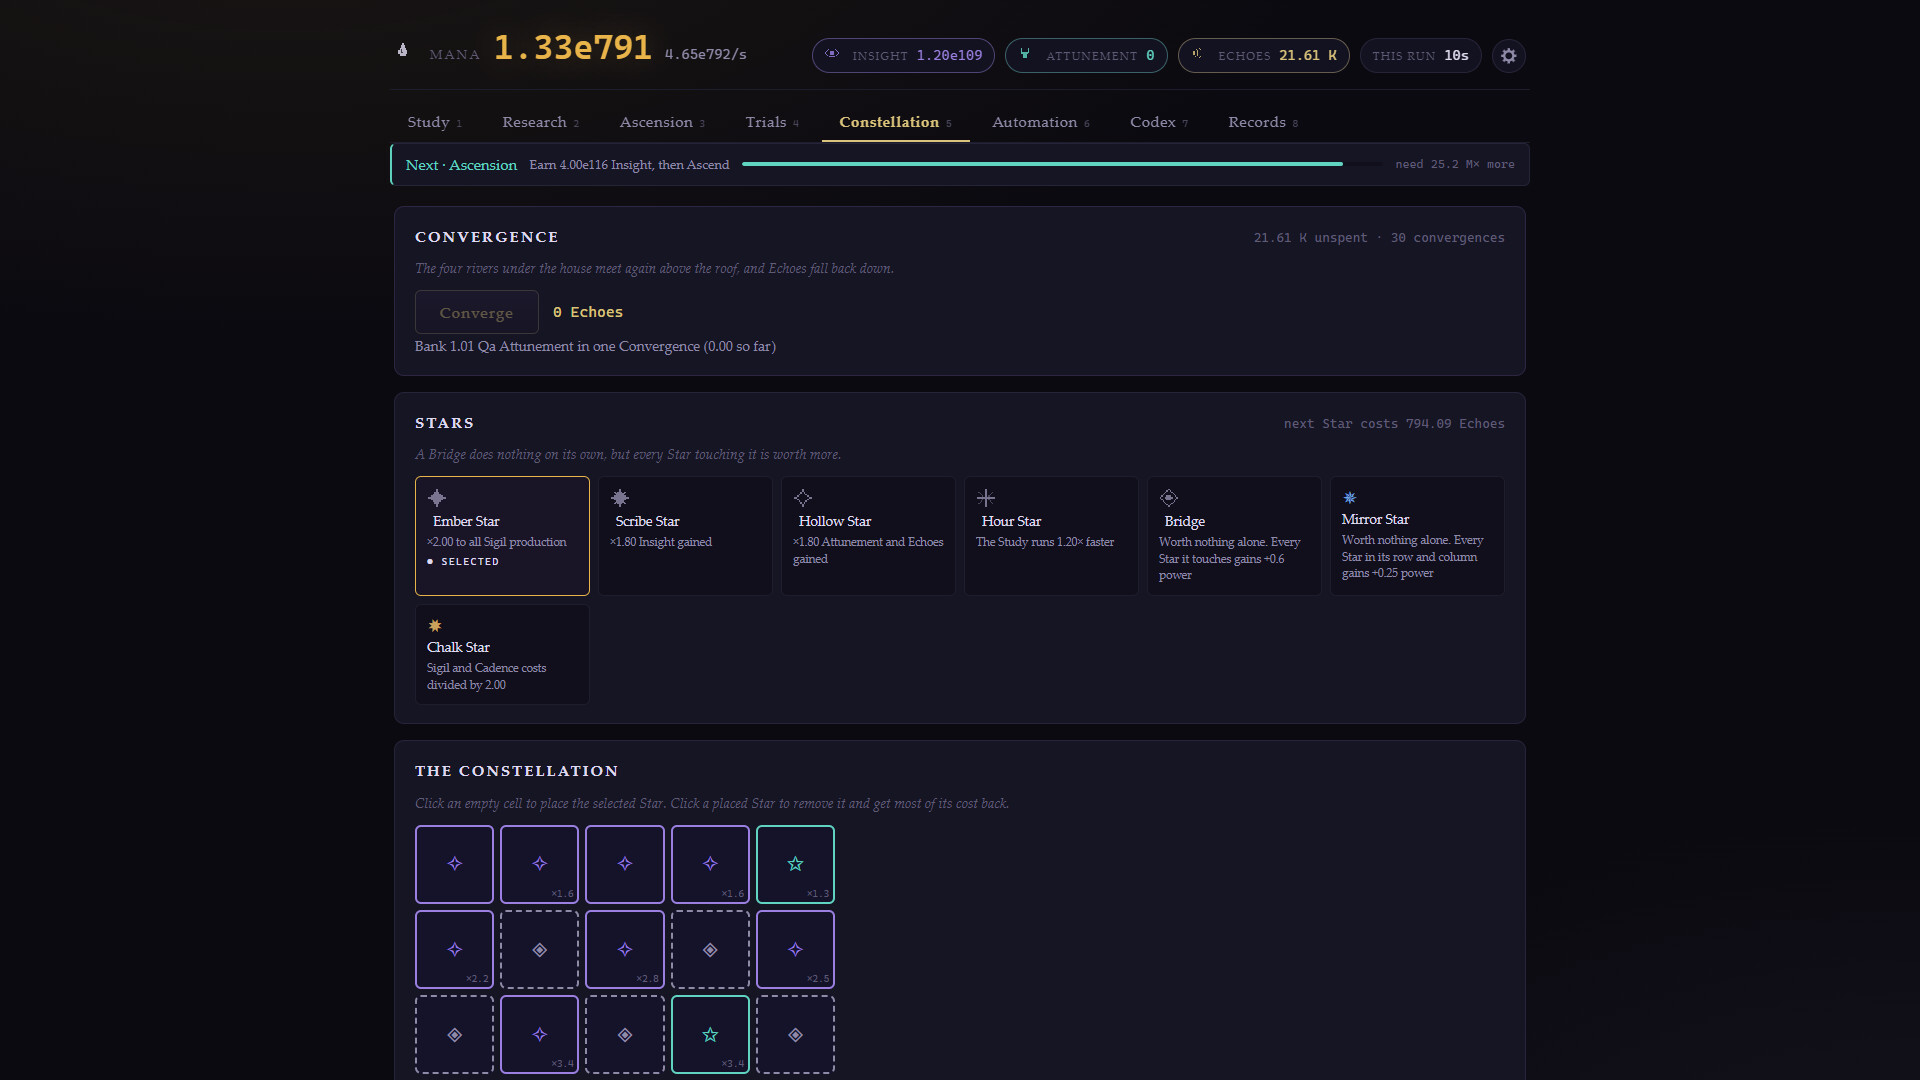Click the teal star cell marked ×1.3
This screenshot has width=1920, height=1080.
tap(795, 864)
